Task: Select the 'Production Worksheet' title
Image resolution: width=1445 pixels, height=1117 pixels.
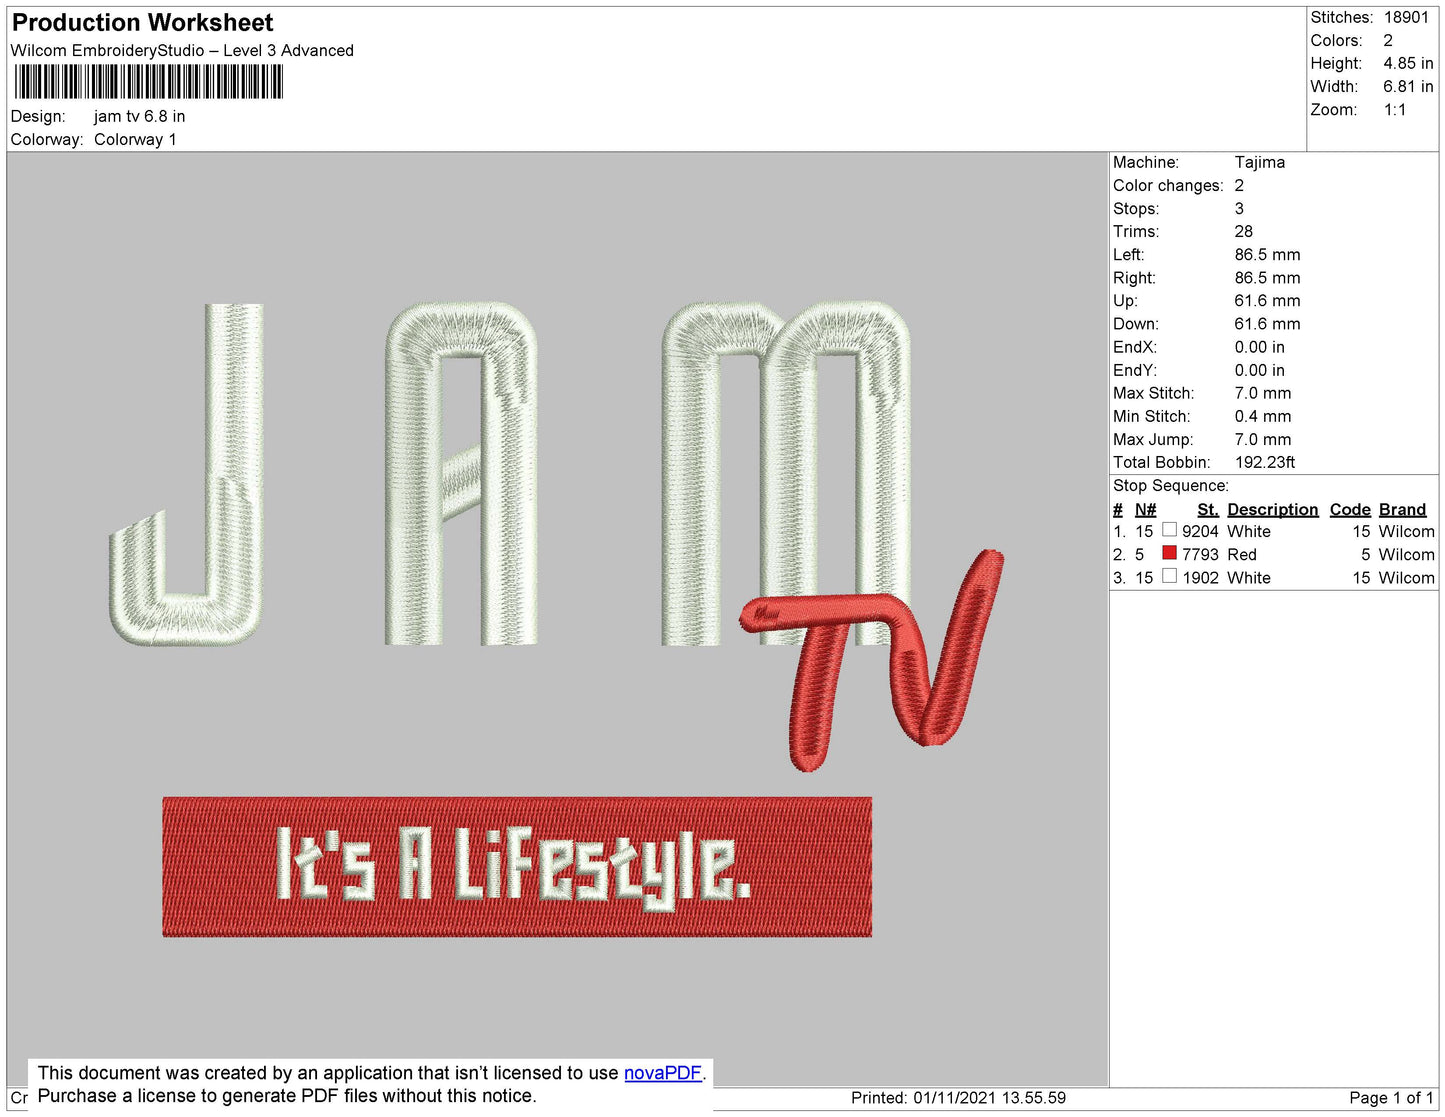Action: coord(143,23)
